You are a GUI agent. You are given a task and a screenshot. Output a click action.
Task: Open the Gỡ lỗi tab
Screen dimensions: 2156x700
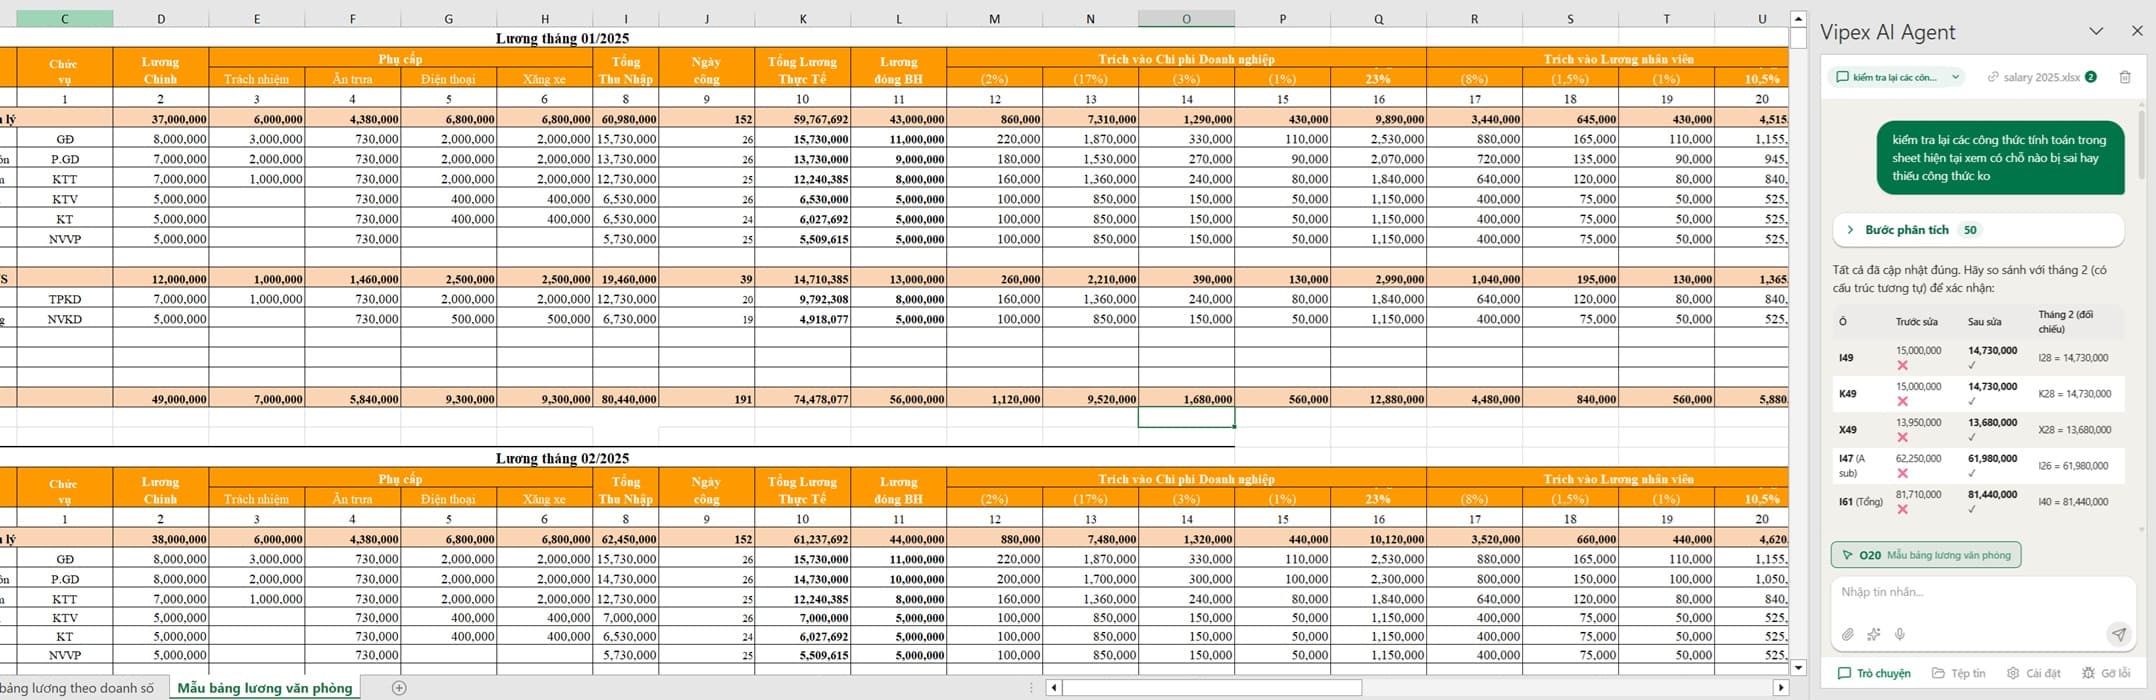pos(2105,673)
